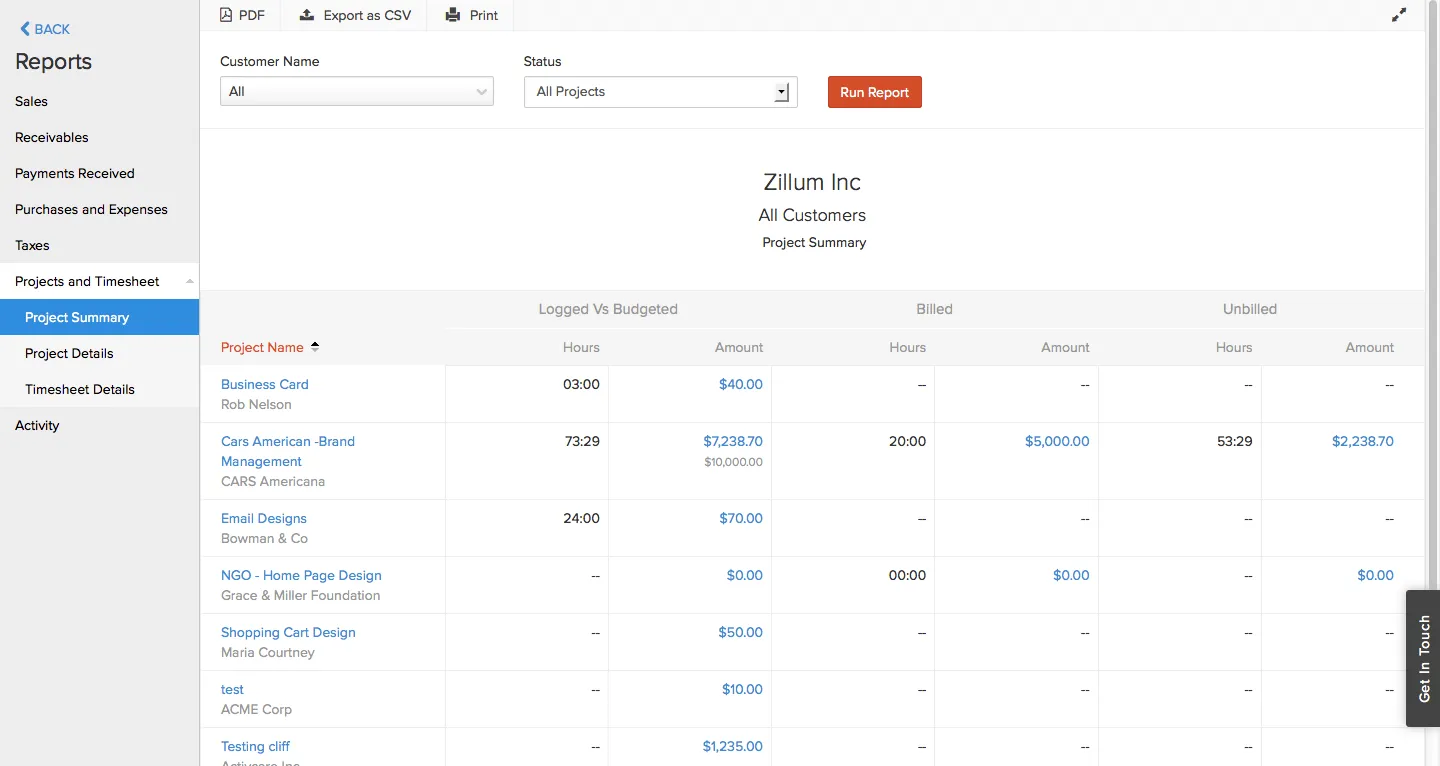1440x766 pixels.
Task: Collapse the Projects and Timesheet section
Action: [x=190, y=282]
